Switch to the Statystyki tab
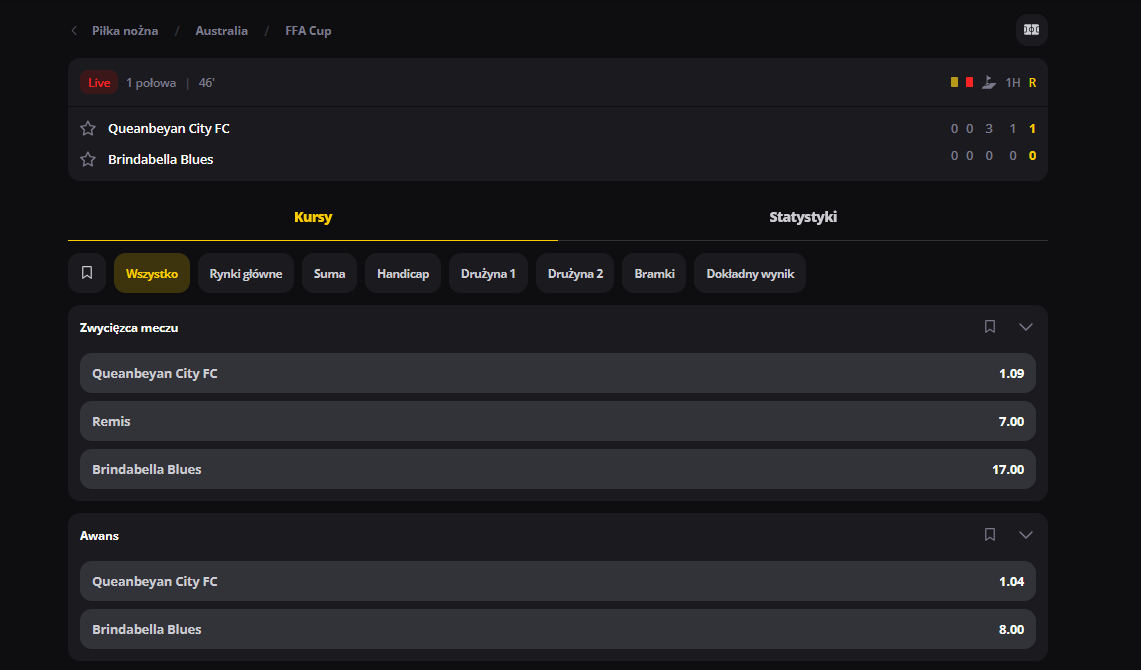 pyautogui.click(x=802, y=217)
